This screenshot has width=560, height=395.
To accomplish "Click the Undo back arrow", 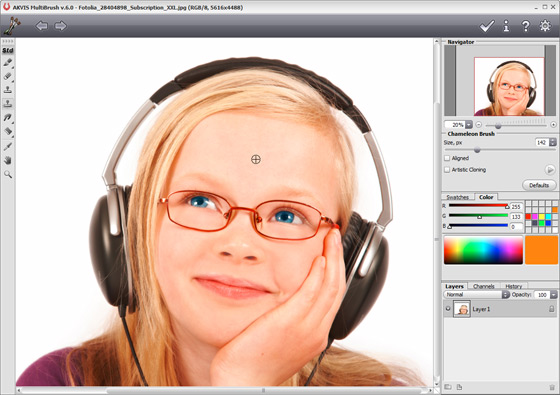I will [x=42, y=26].
